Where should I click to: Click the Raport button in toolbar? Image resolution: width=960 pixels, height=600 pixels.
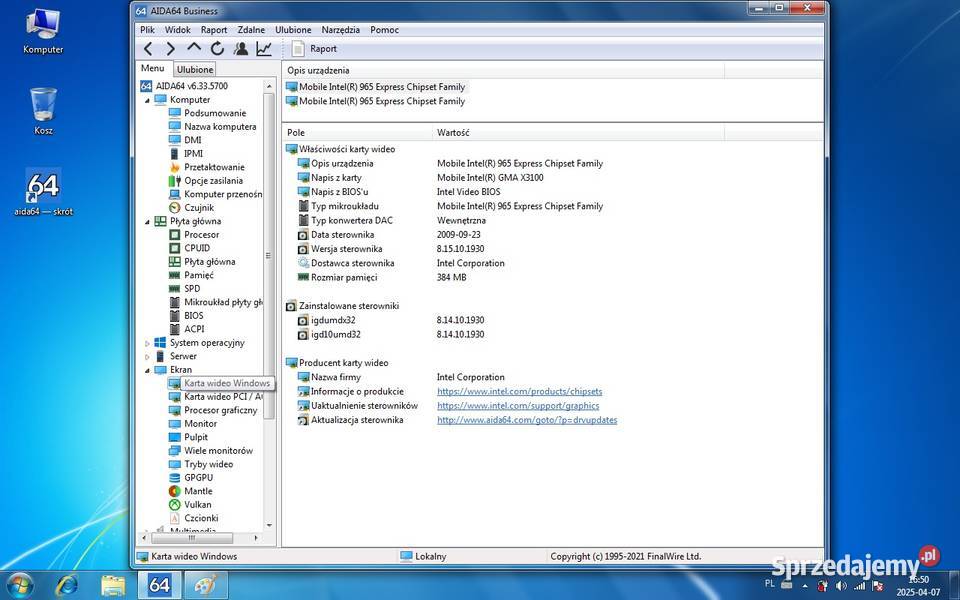coord(314,48)
